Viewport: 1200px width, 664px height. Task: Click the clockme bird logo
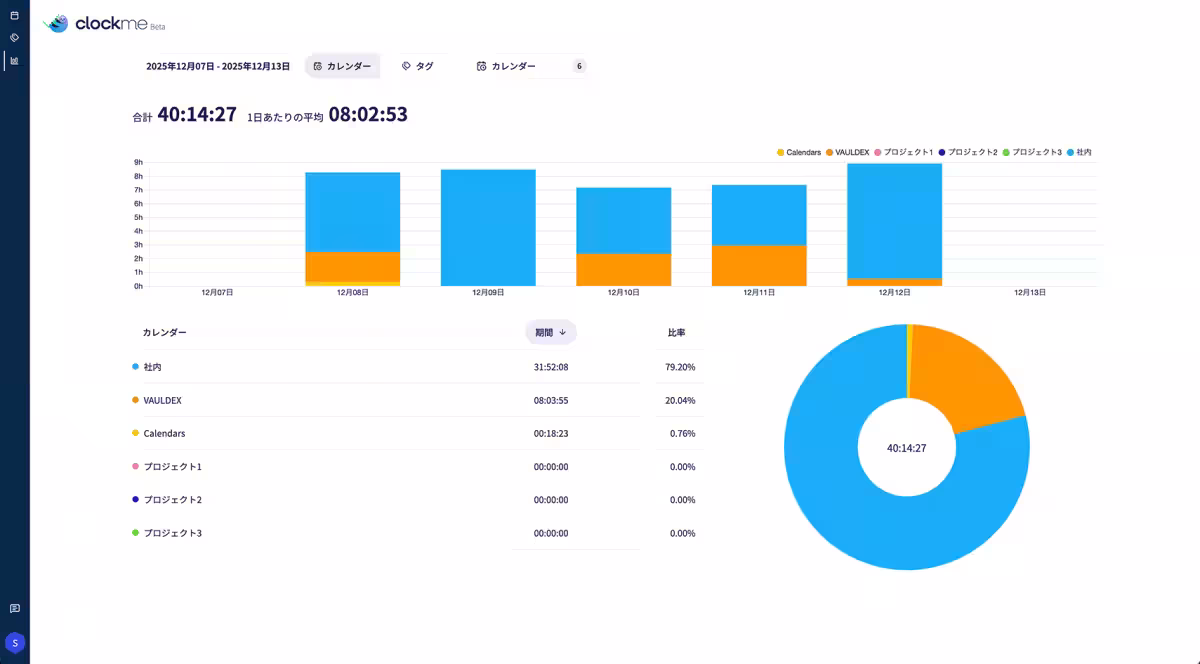click(57, 23)
